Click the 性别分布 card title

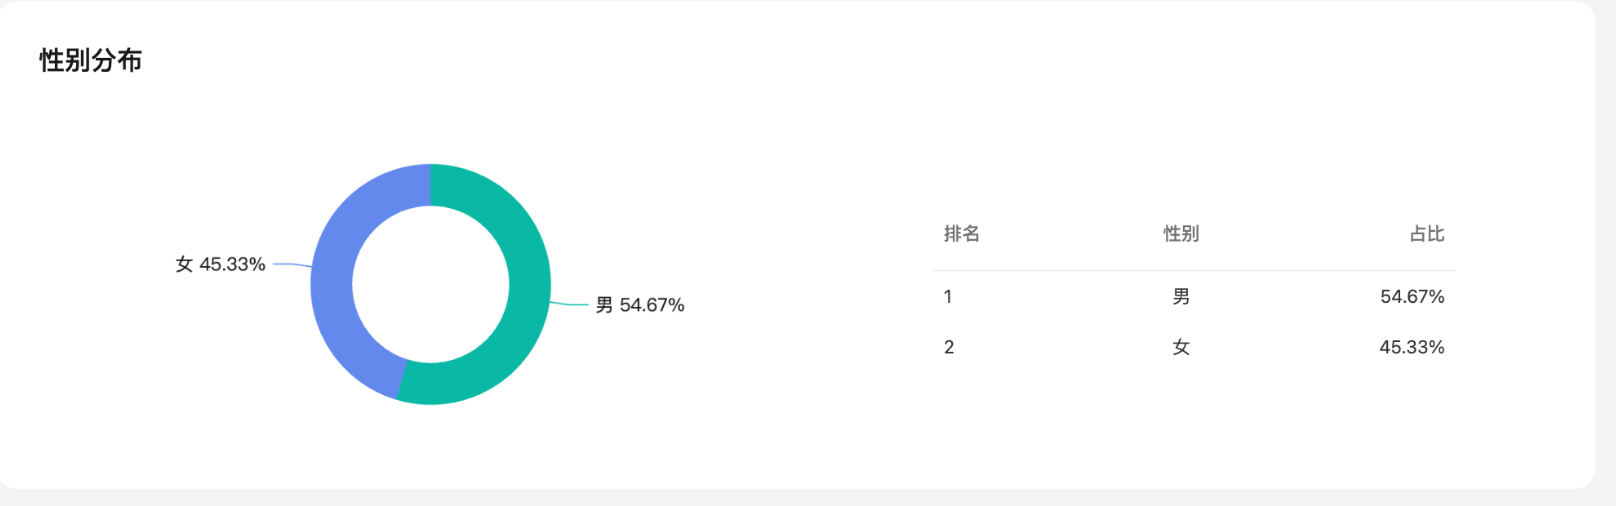pos(91,61)
